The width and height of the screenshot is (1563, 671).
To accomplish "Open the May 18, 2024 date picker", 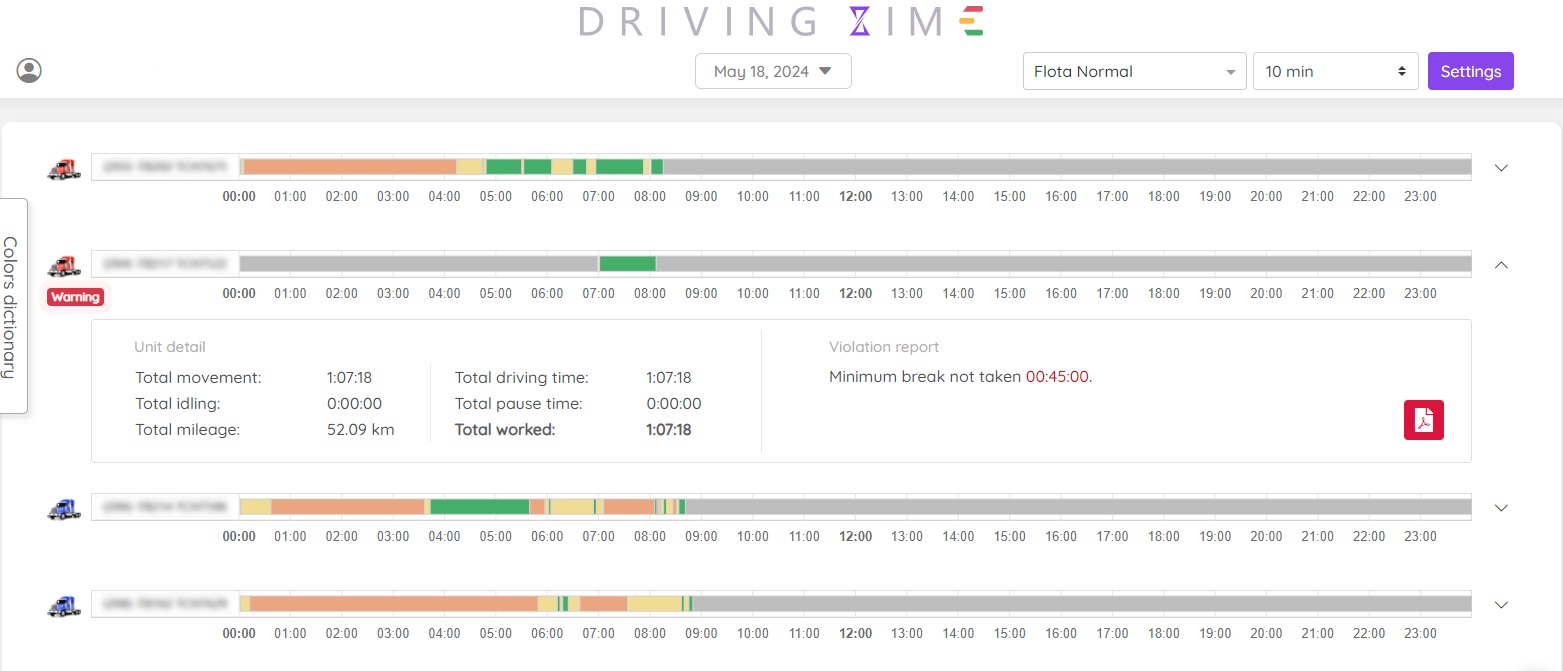I will (773, 70).
